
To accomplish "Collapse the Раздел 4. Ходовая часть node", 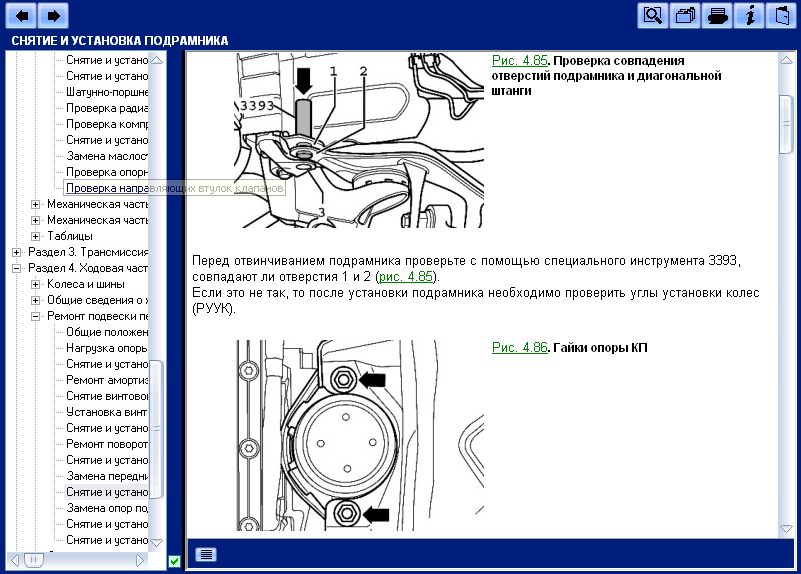I will (17, 269).
